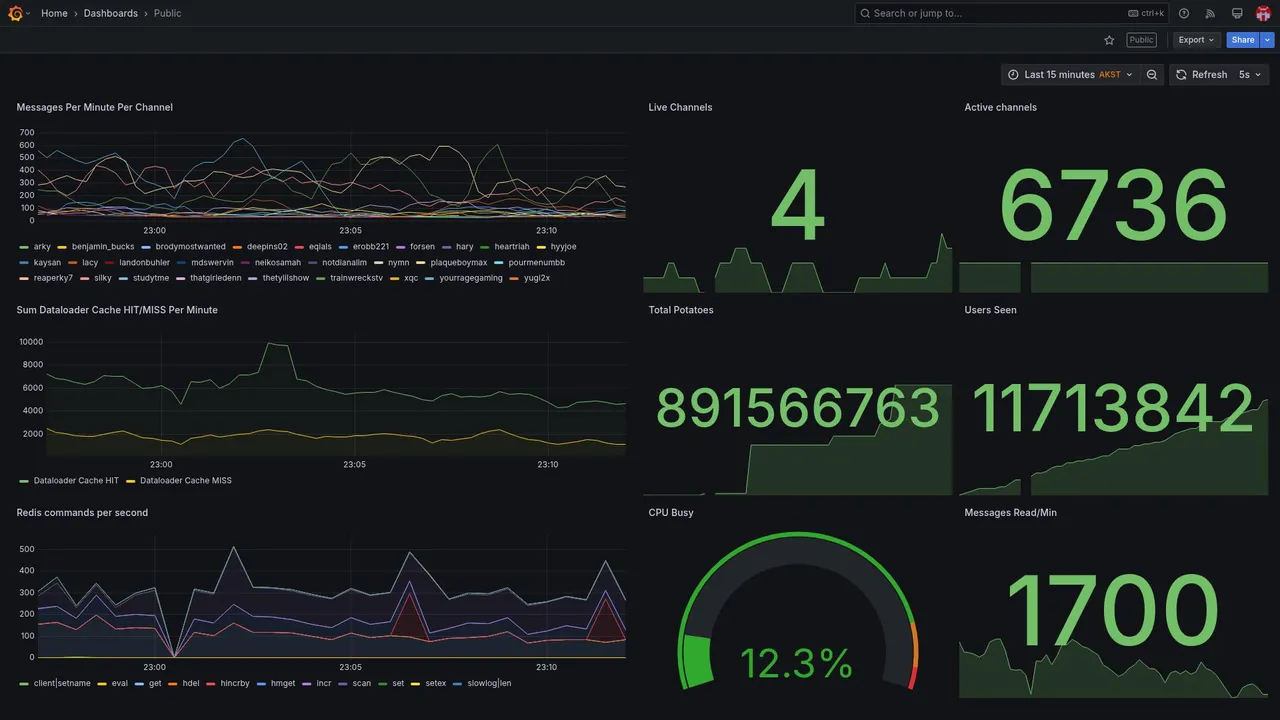
Task: Open Dashboards in the breadcrumb
Action: [111, 13]
